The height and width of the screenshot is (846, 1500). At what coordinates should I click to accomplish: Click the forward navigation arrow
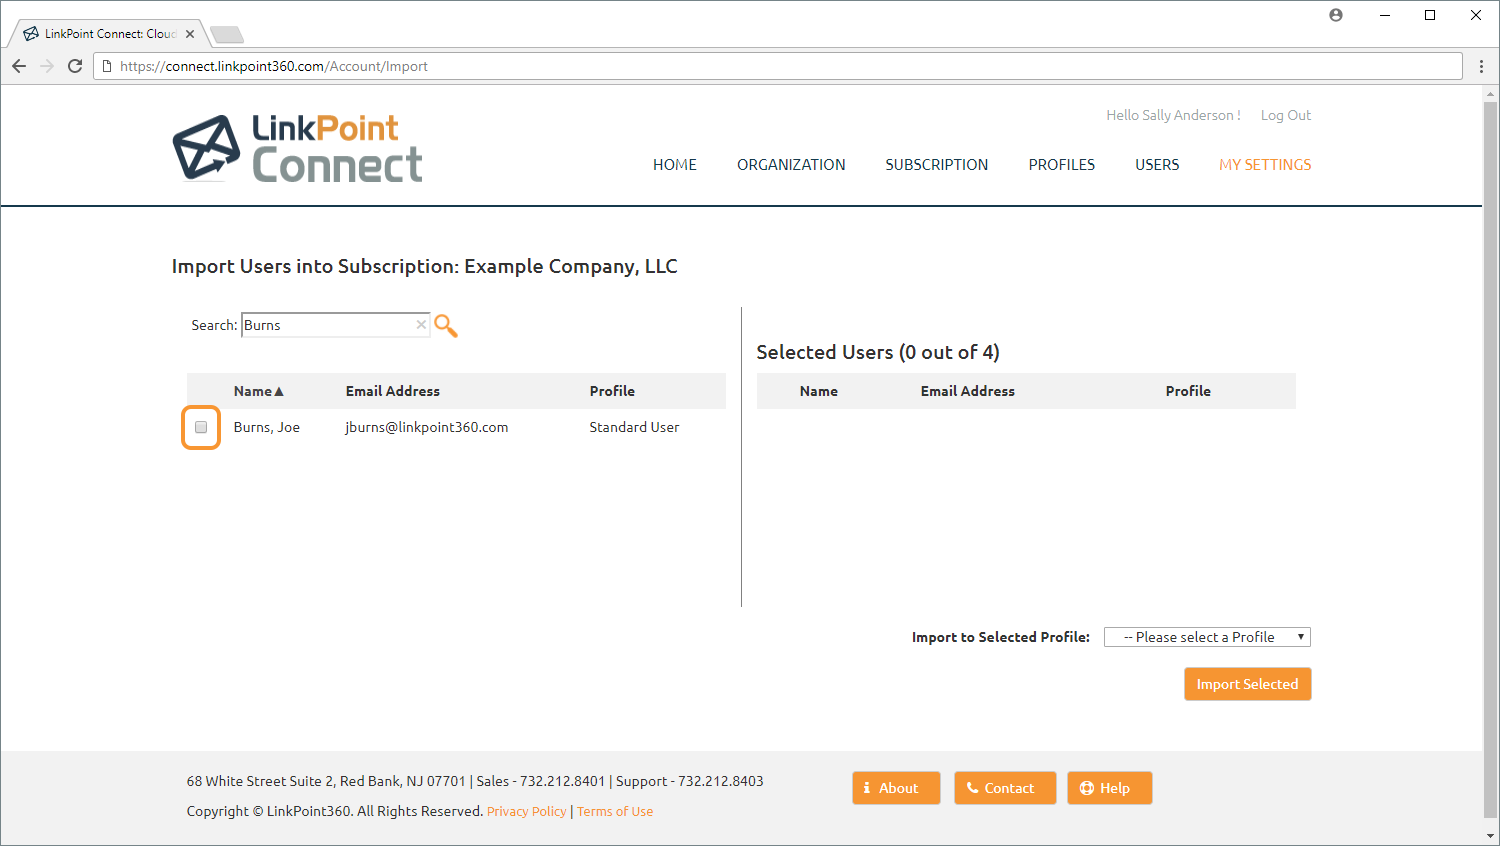point(47,66)
